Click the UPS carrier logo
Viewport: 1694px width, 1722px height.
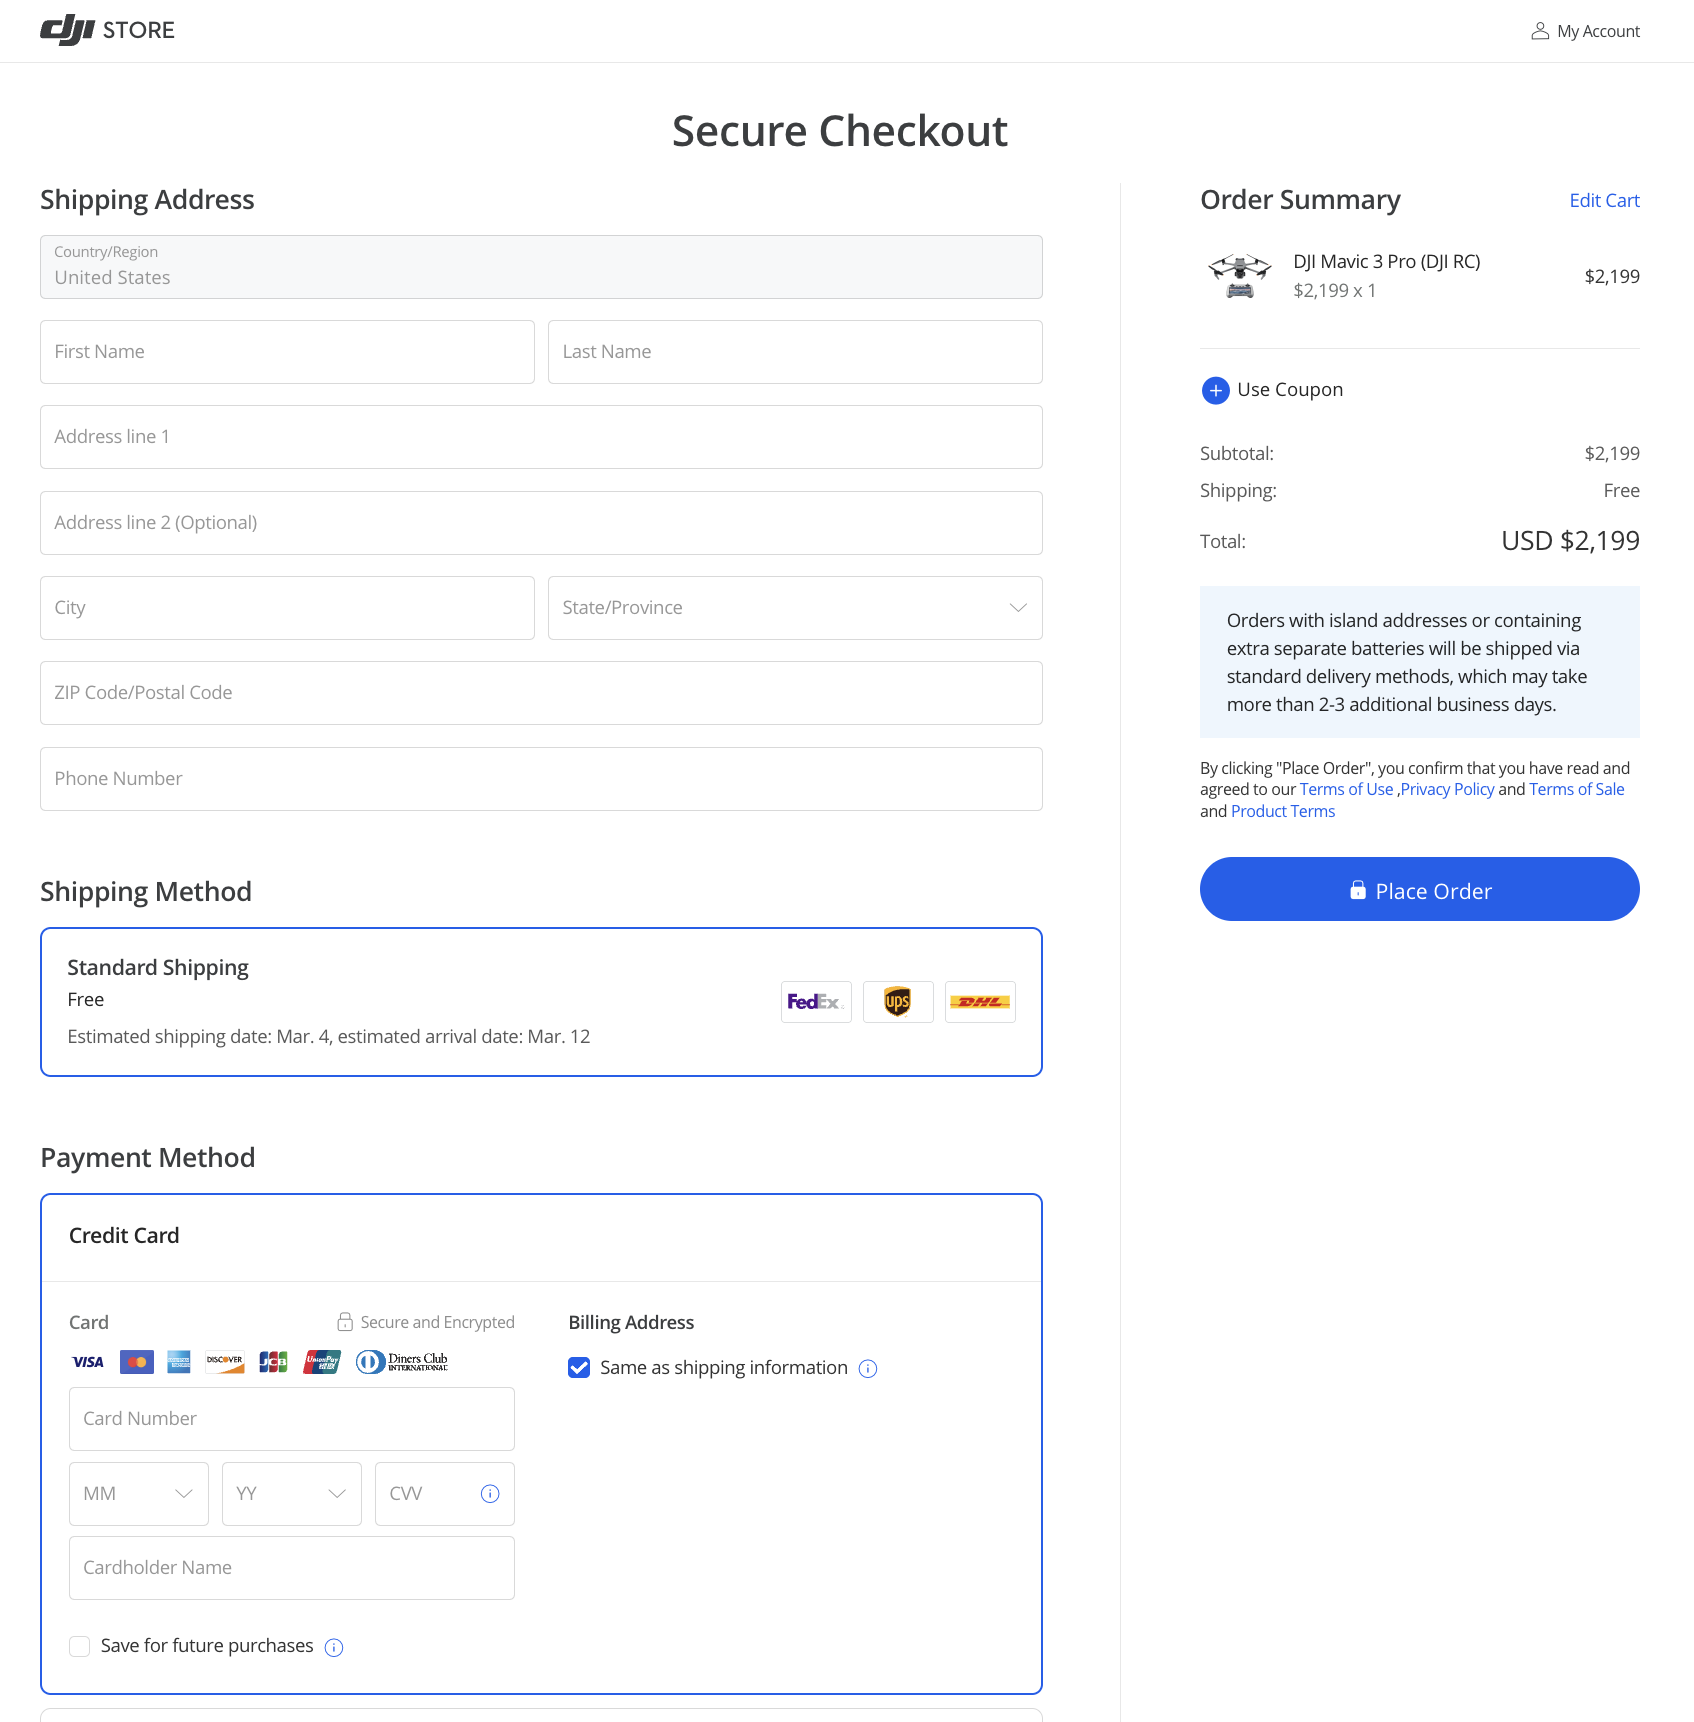[x=898, y=1002]
